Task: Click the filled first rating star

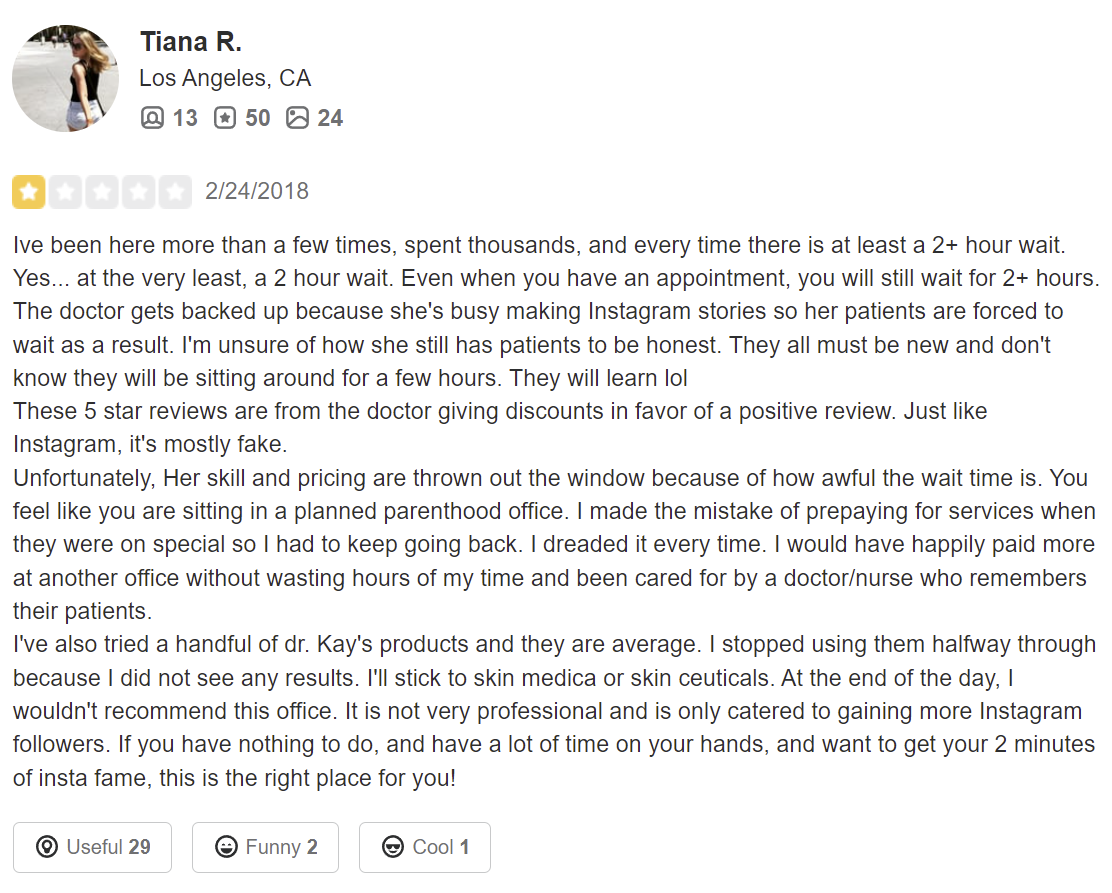Action: pos(28,192)
